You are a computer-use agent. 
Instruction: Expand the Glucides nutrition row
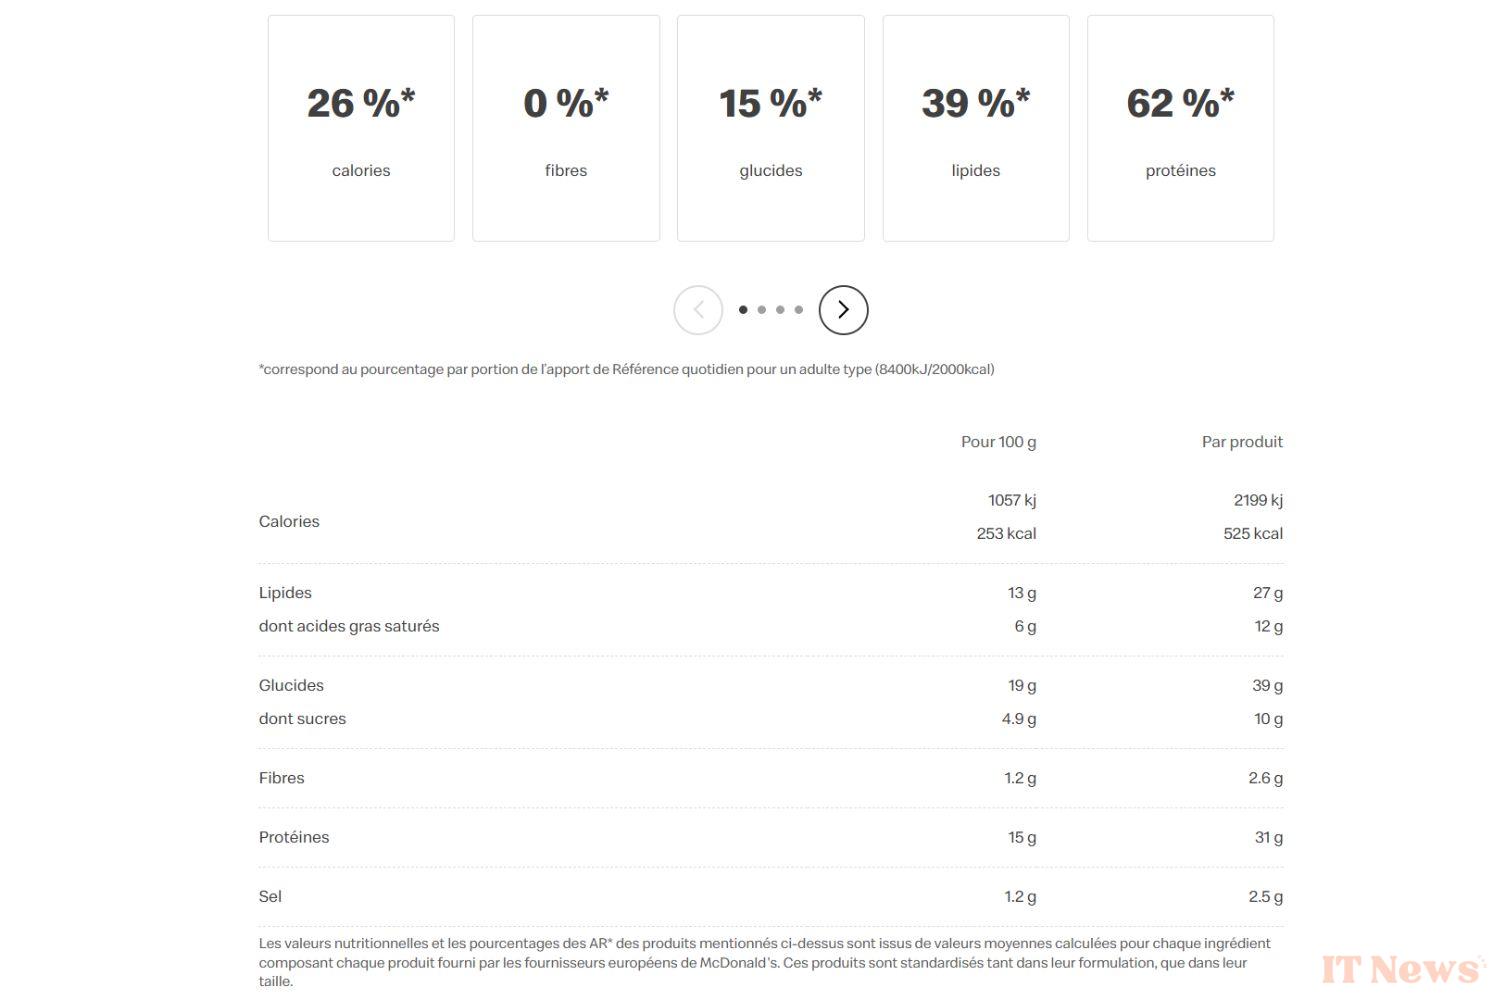click(291, 685)
